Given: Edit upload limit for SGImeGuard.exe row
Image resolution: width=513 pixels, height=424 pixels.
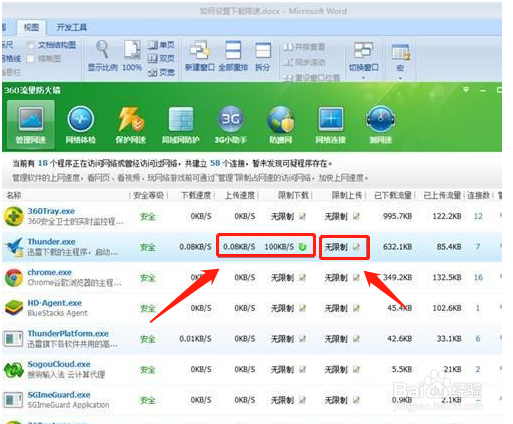Looking at the screenshot, I should pyautogui.click(x=356, y=400).
